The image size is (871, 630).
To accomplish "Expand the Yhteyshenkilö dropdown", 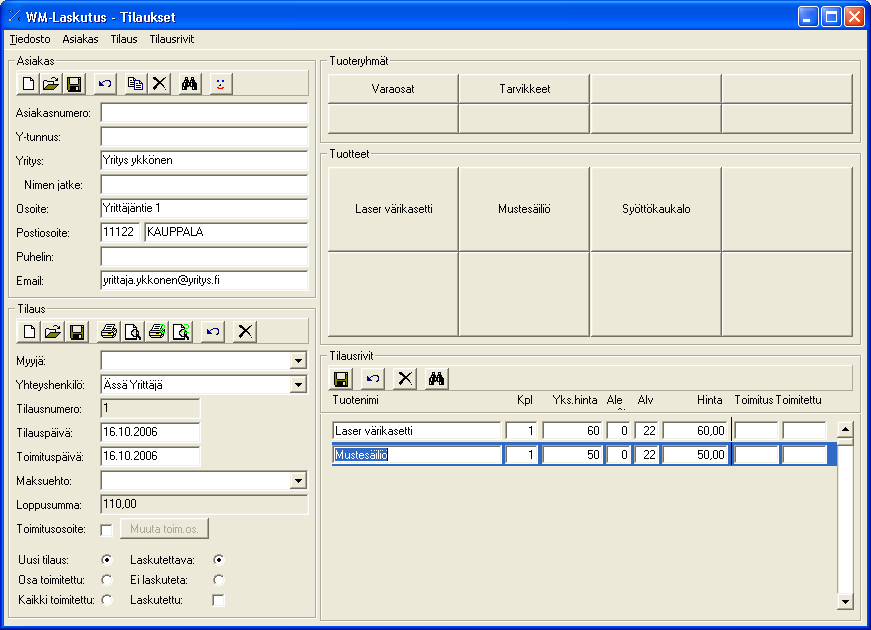I will tap(298, 385).
